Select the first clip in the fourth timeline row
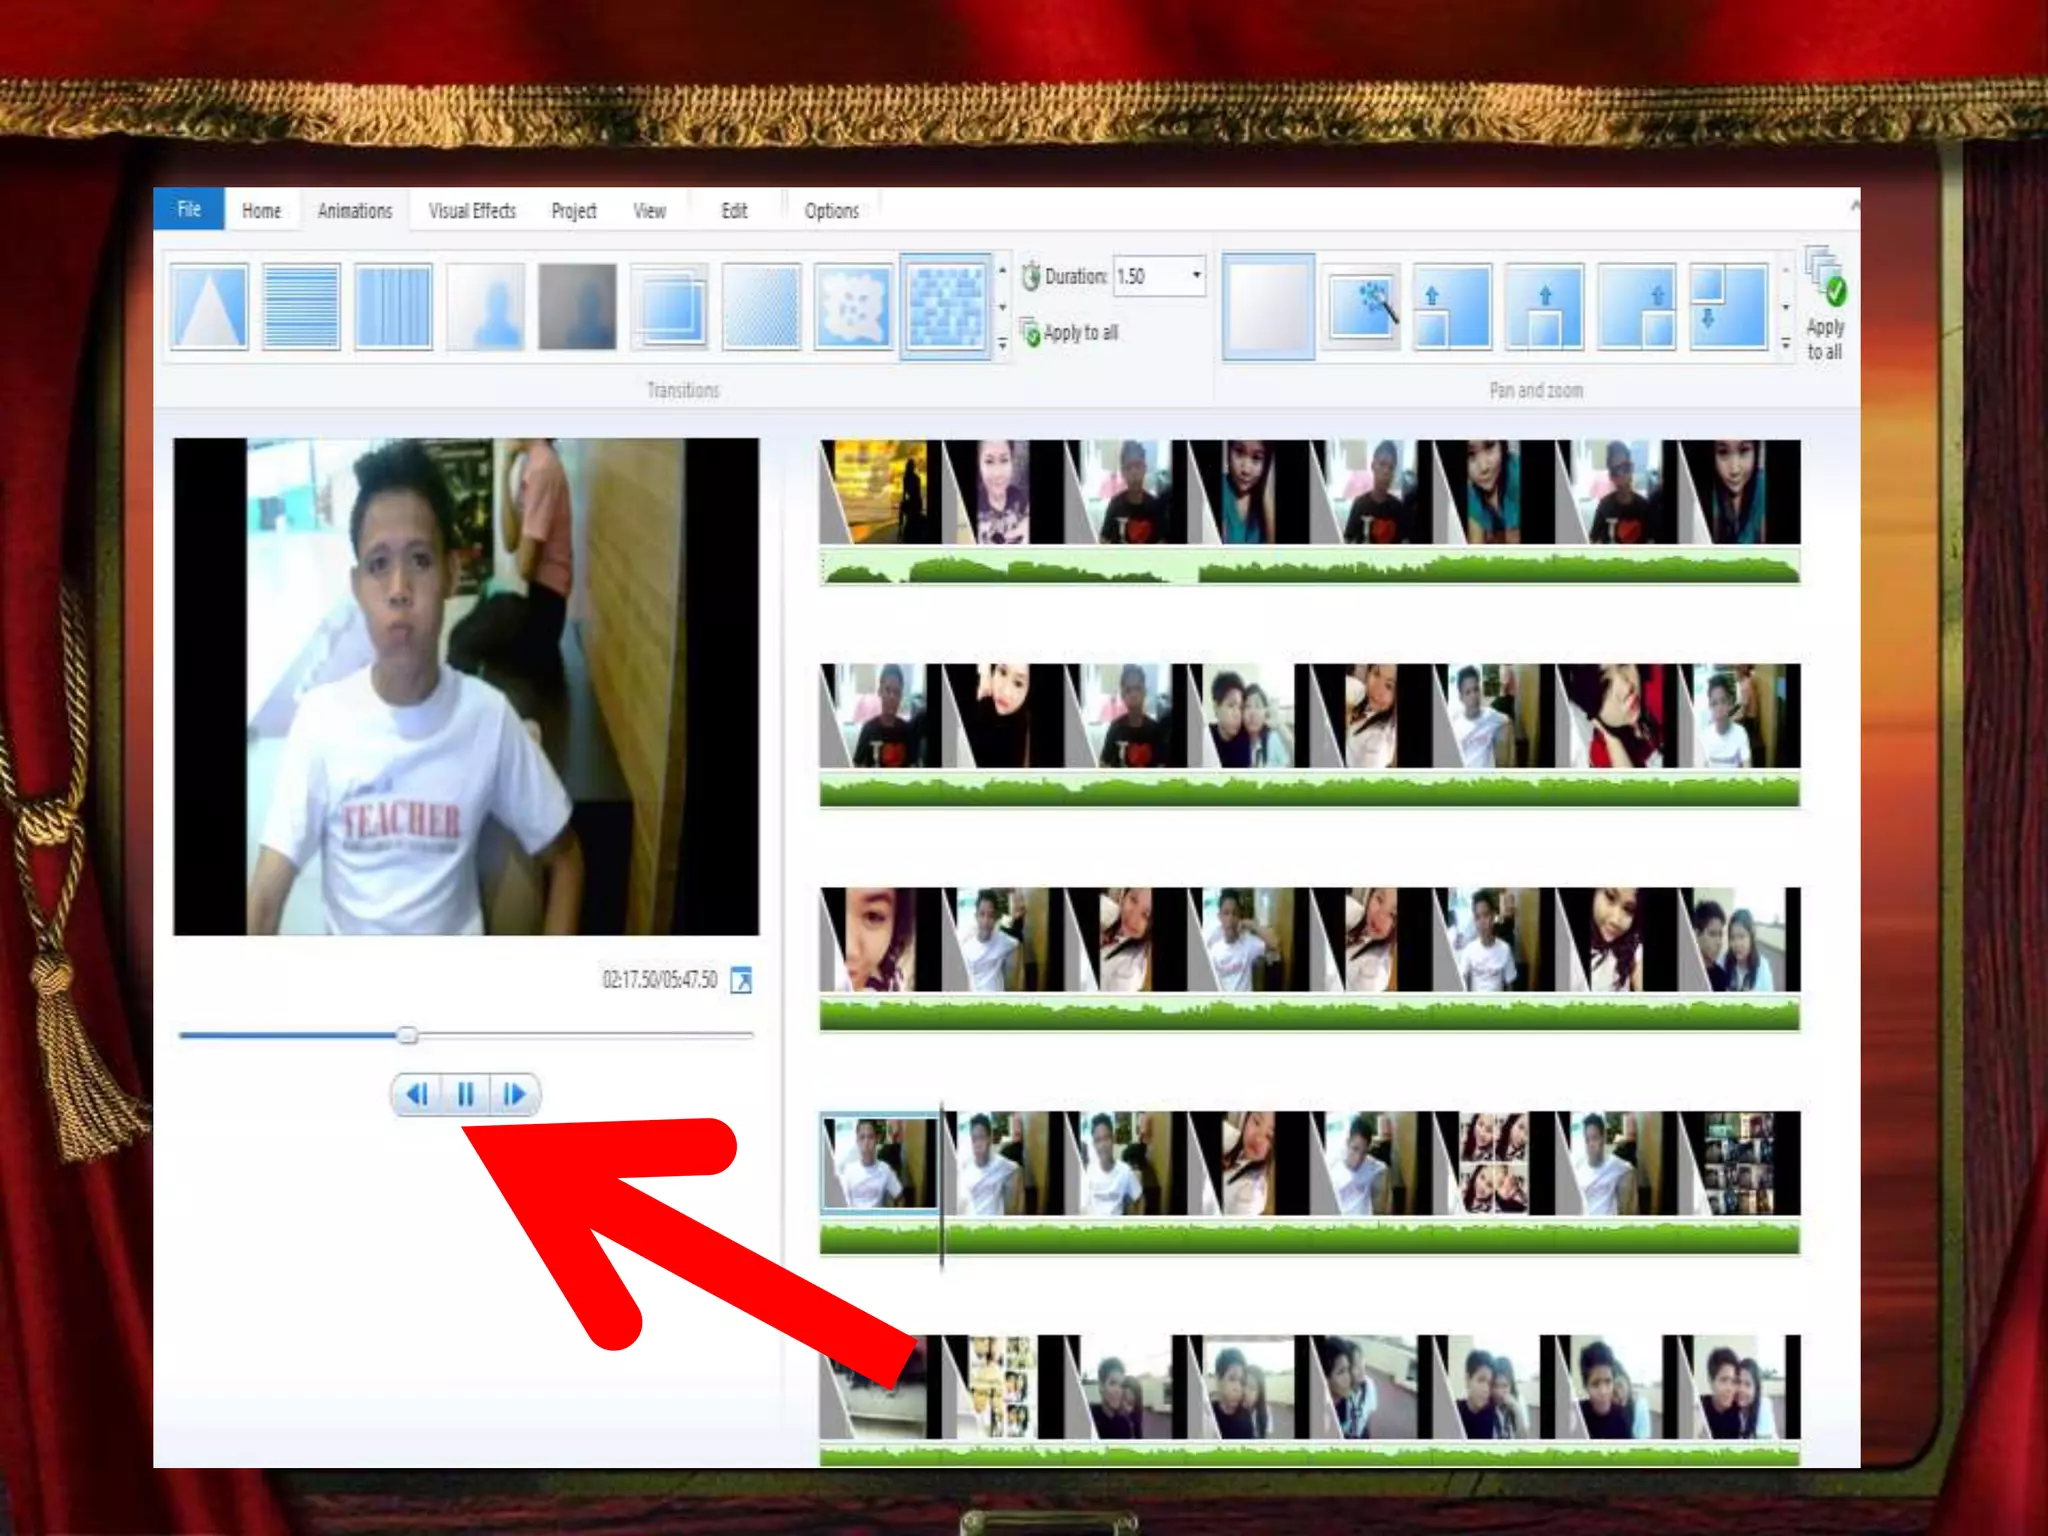Screen dimensions: 2048x1536 879,1163
